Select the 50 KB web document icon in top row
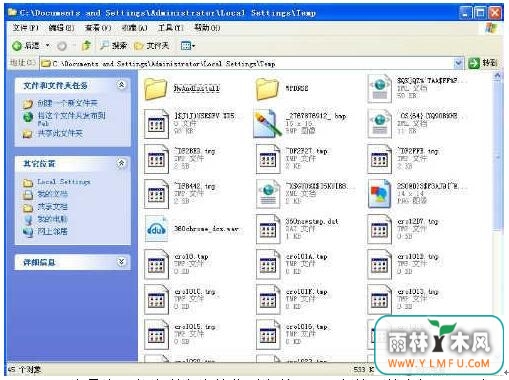The height and width of the screenshot is (380, 509). (379, 89)
